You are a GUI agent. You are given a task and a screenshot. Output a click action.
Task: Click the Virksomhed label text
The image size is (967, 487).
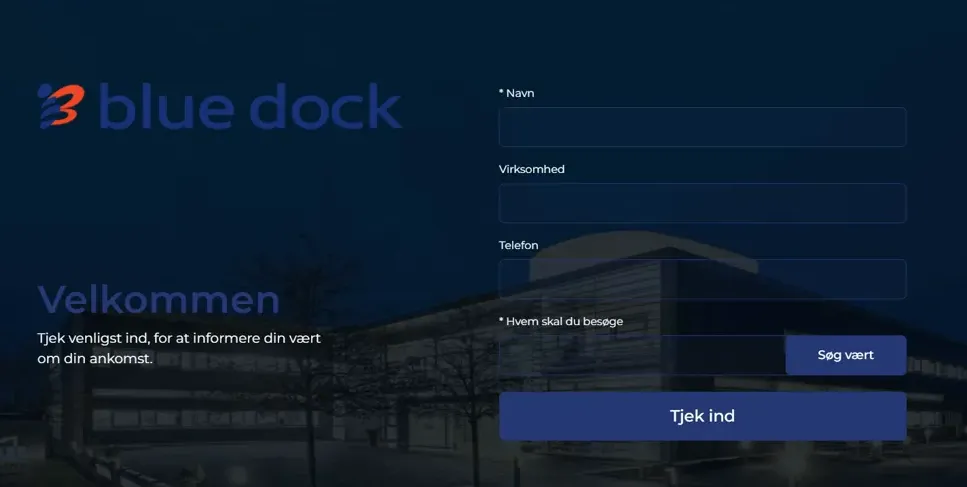[532, 169]
